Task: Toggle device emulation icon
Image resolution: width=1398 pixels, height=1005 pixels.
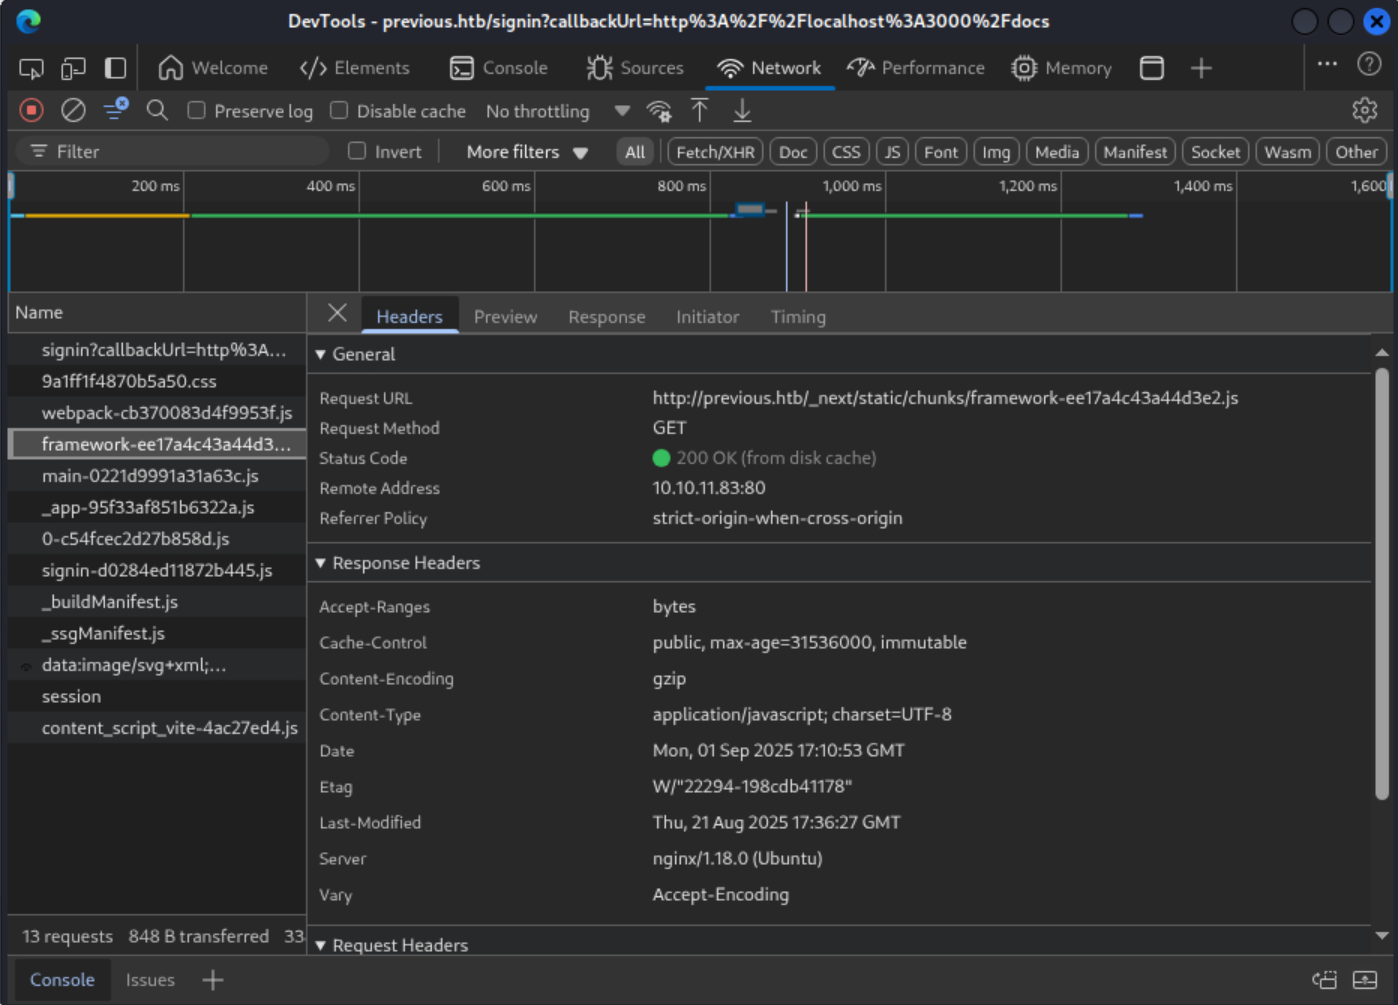Action: 73,68
